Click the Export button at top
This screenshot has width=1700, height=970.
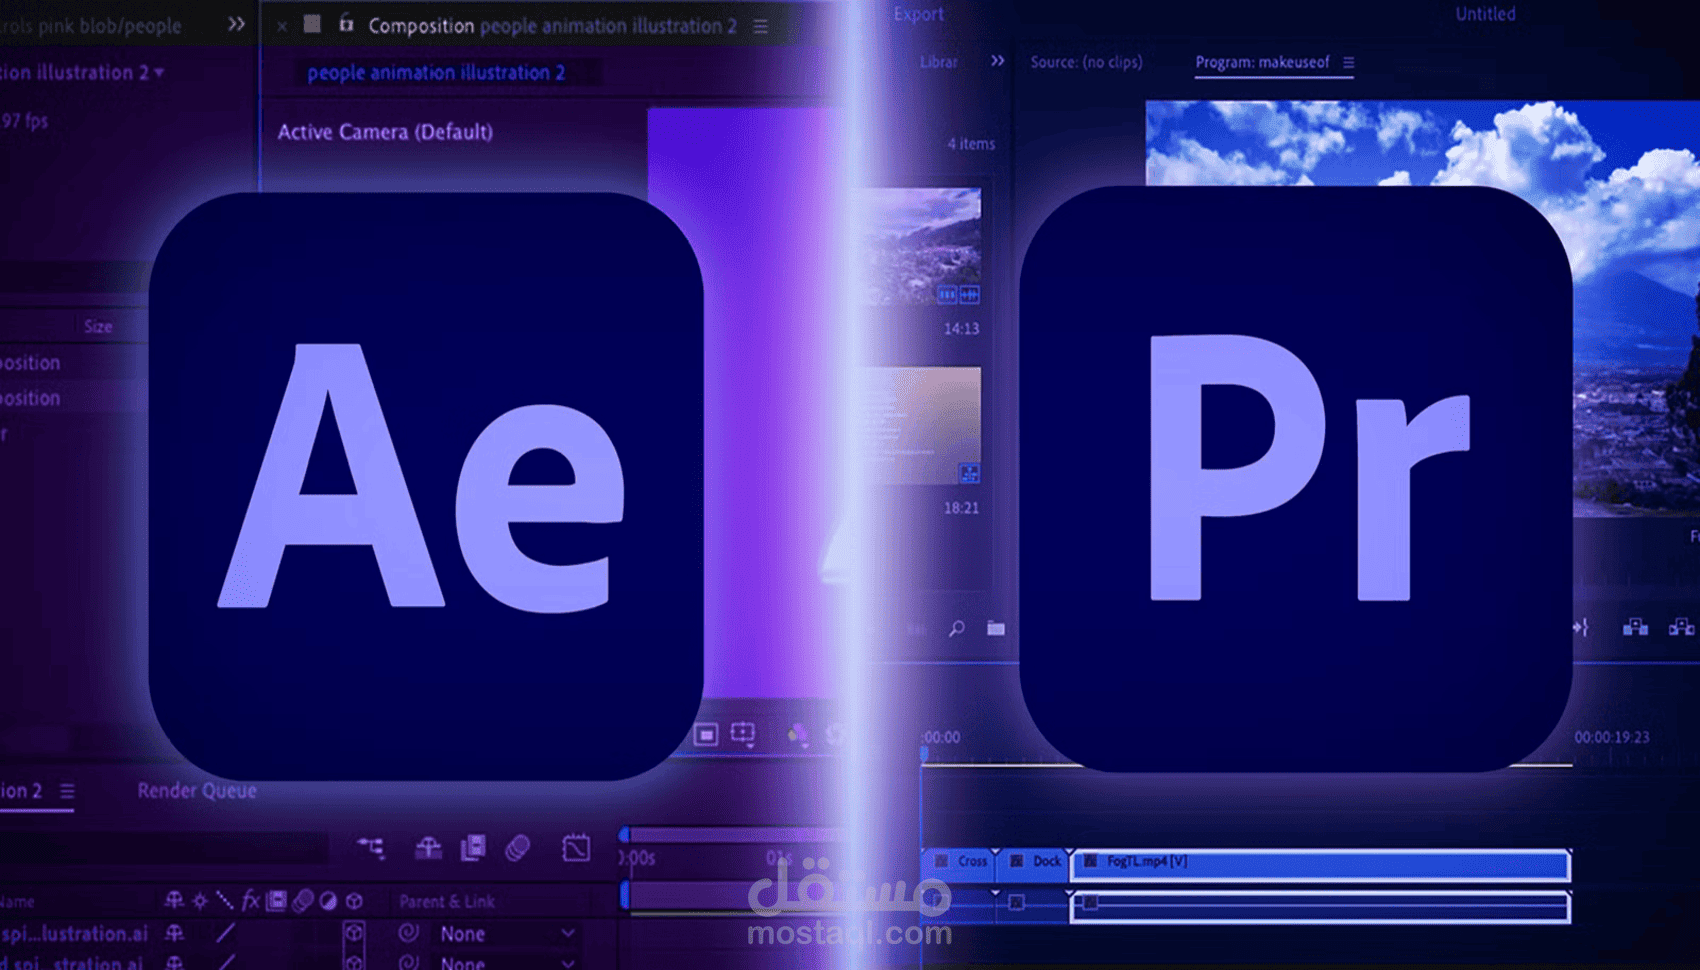pyautogui.click(x=918, y=14)
